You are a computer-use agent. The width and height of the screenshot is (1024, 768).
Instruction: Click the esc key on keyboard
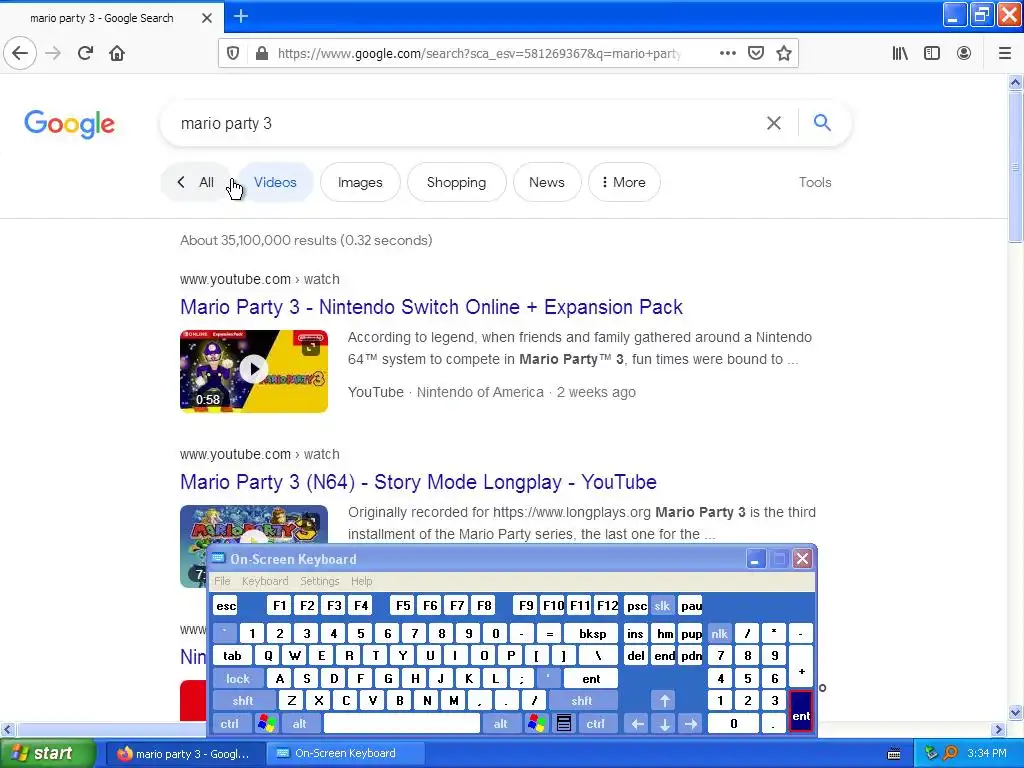(x=226, y=606)
